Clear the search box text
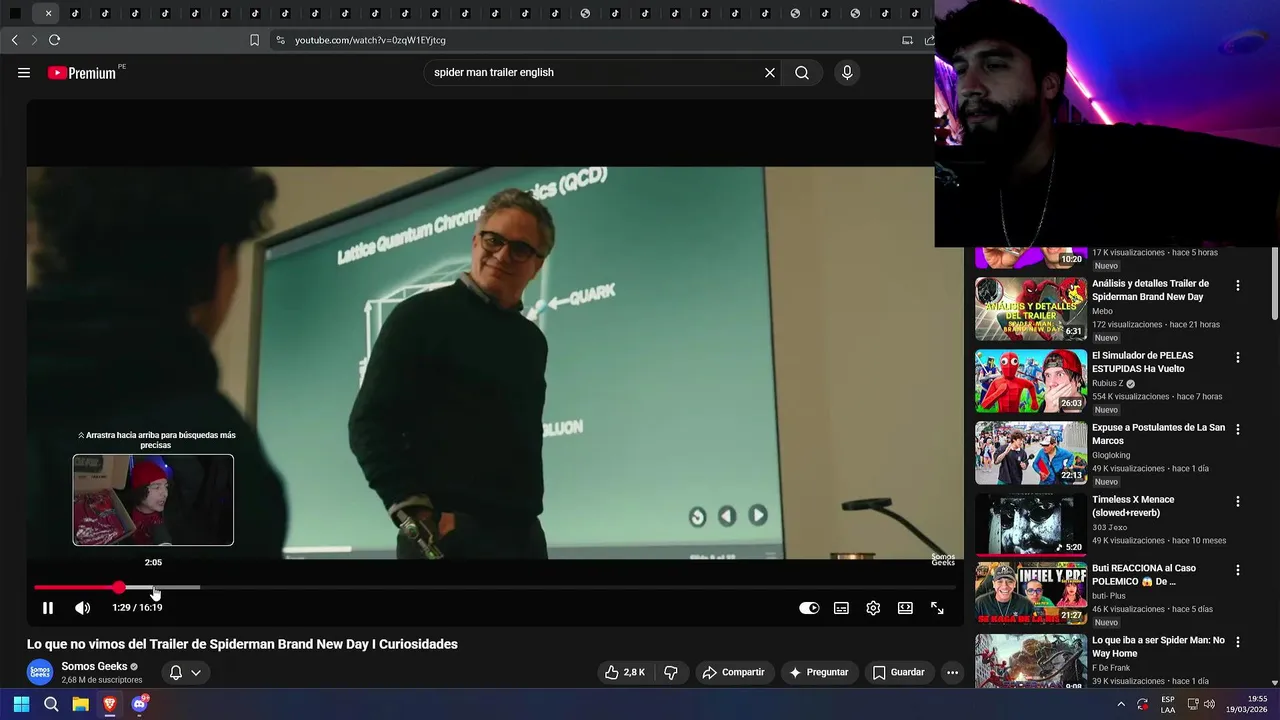The height and width of the screenshot is (720, 1280). (770, 73)
